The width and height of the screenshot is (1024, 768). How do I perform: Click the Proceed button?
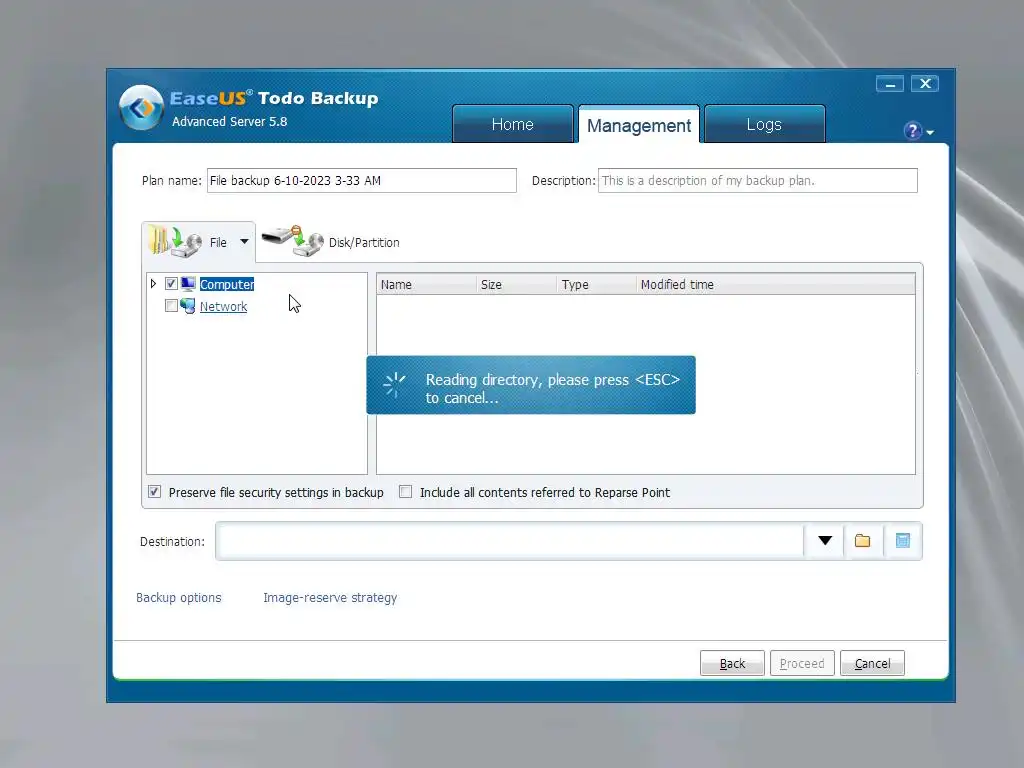pyautogui.click(x=802, y=663)
